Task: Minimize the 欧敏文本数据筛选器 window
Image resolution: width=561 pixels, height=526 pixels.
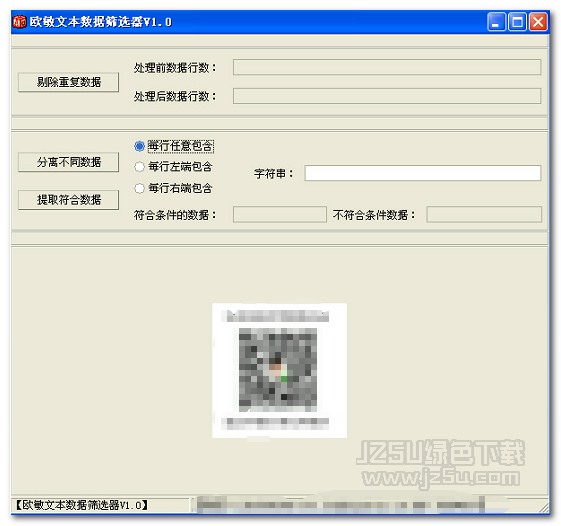Action: [x=496, y=22]
